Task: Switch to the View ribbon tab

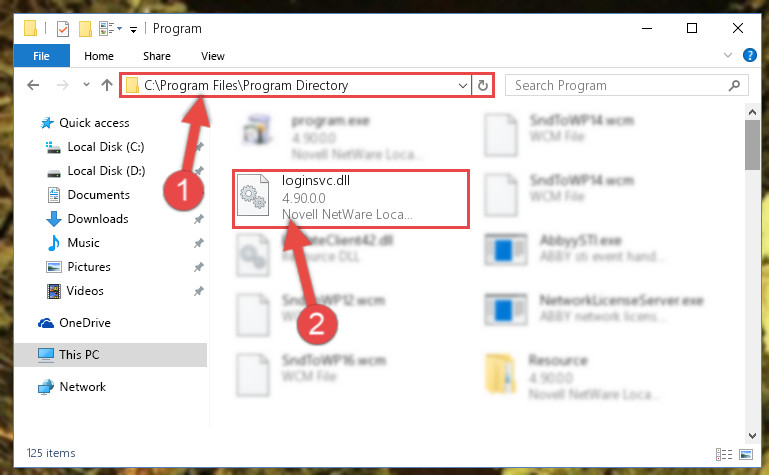Action: pos(213,56)
